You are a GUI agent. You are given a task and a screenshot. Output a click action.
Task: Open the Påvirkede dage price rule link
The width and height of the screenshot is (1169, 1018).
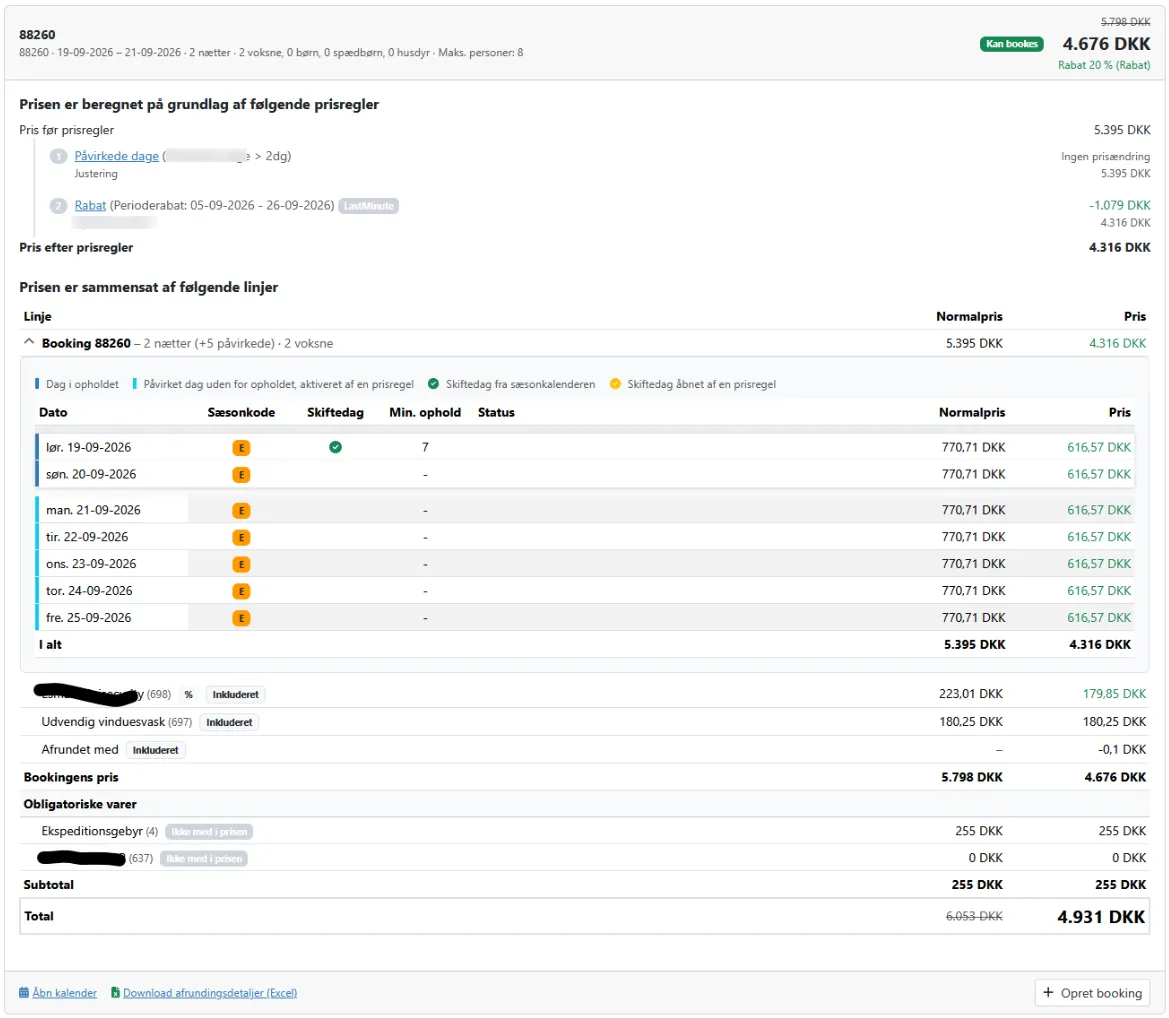coord(116,156)
